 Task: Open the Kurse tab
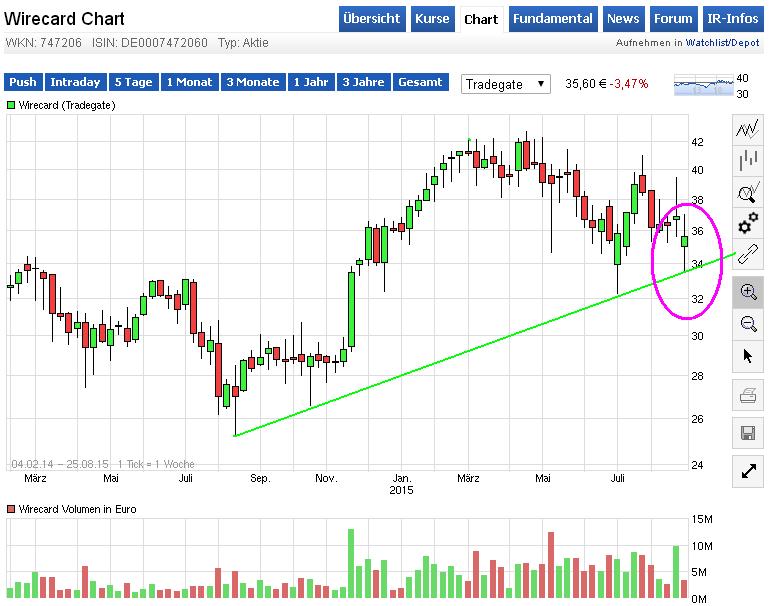(432, 19)
